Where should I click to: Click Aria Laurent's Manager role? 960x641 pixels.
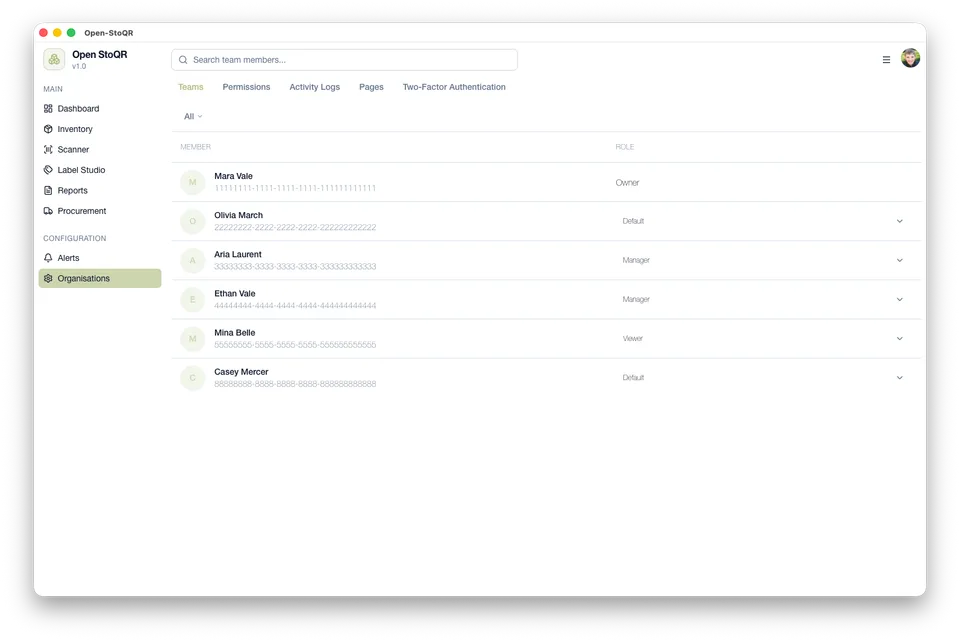[636, 260]
